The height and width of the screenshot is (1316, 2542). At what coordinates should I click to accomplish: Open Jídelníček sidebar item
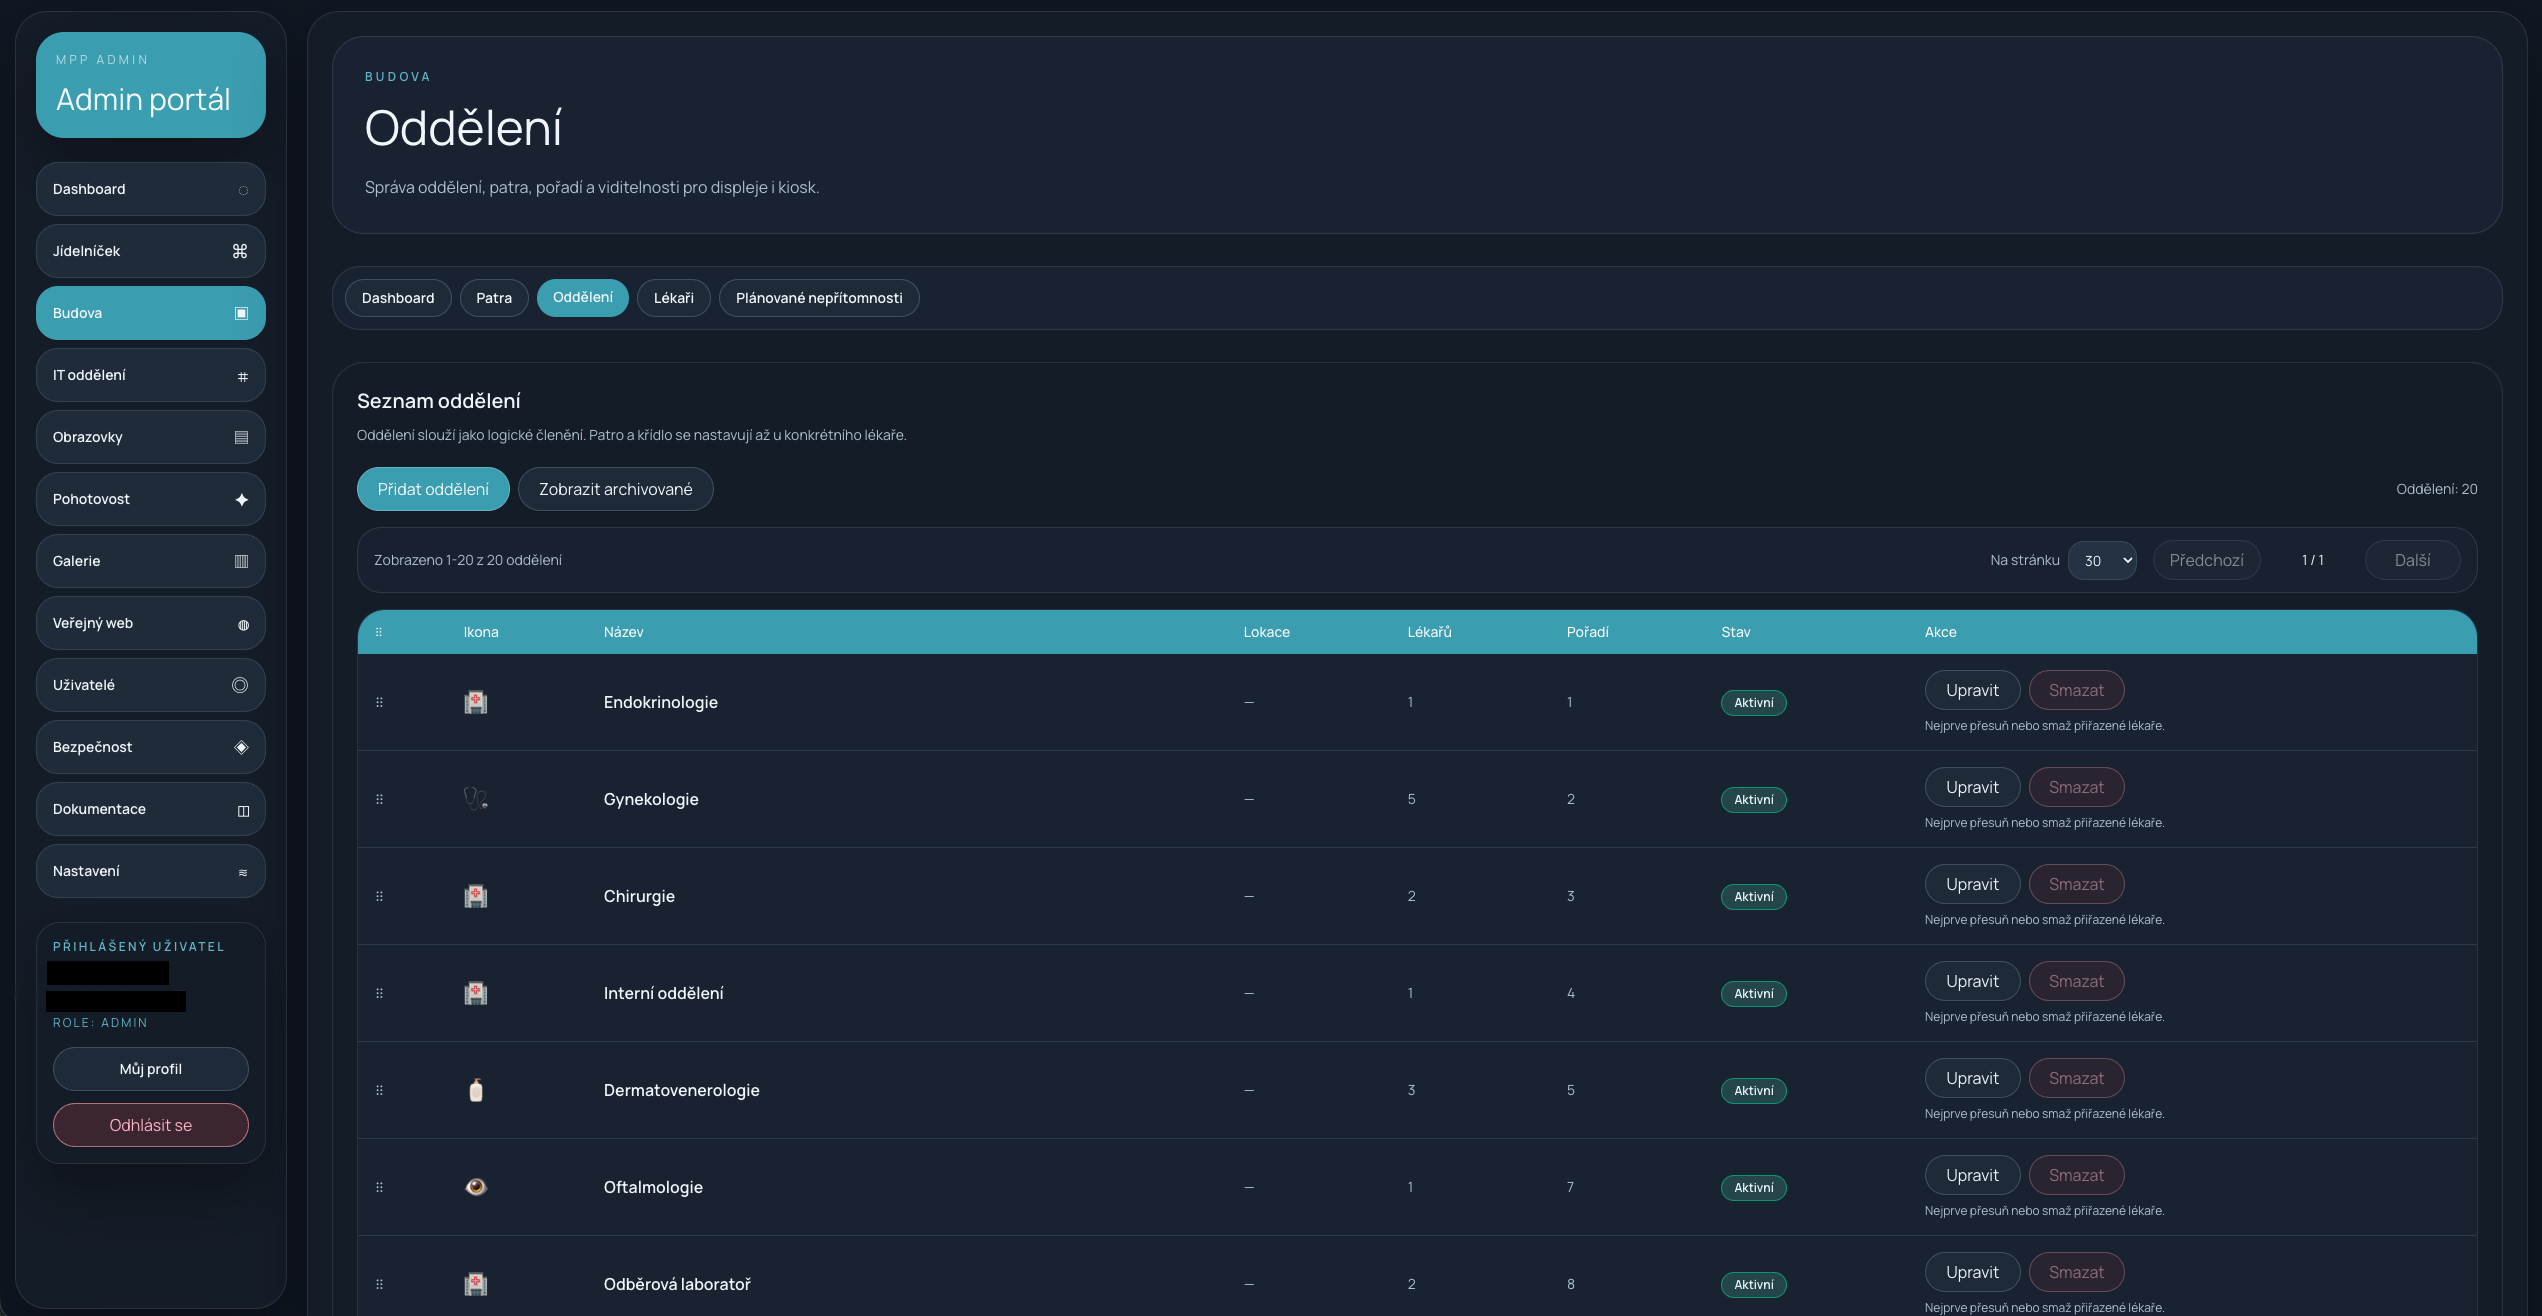coord(151,251)
